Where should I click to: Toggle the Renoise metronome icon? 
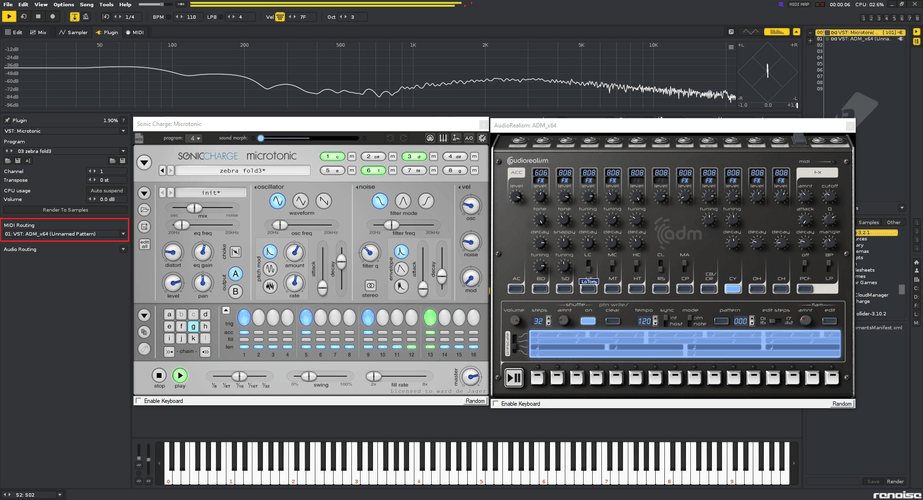pos(86,16)
